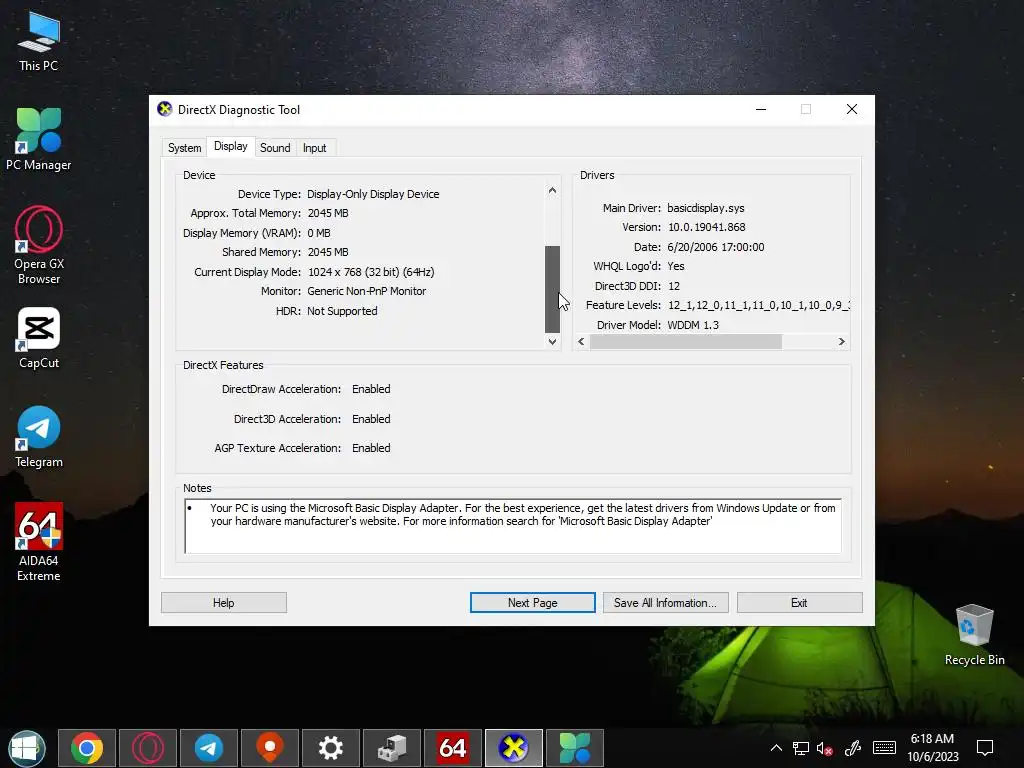Open CapCut desktop shortcut
The height and width of the screenshot is (768, 1024).
tap(39, 338)
